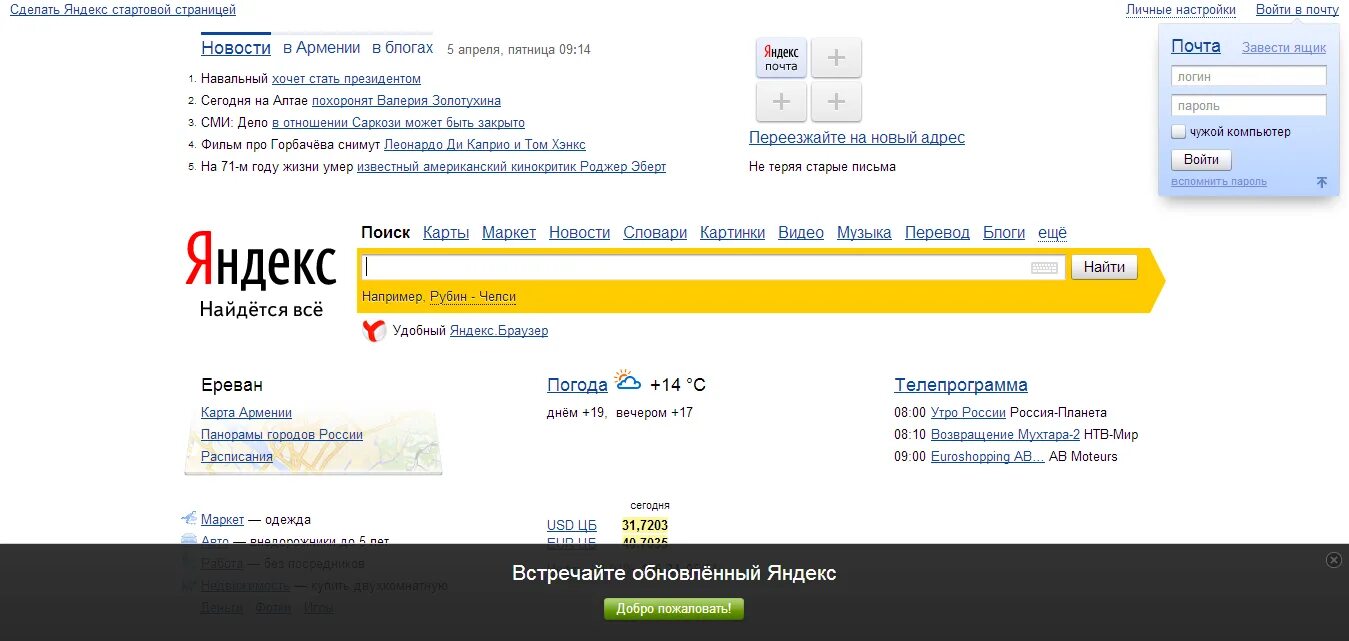Open the Видео tab
The image size is (1349, 641).
point(801,232)
